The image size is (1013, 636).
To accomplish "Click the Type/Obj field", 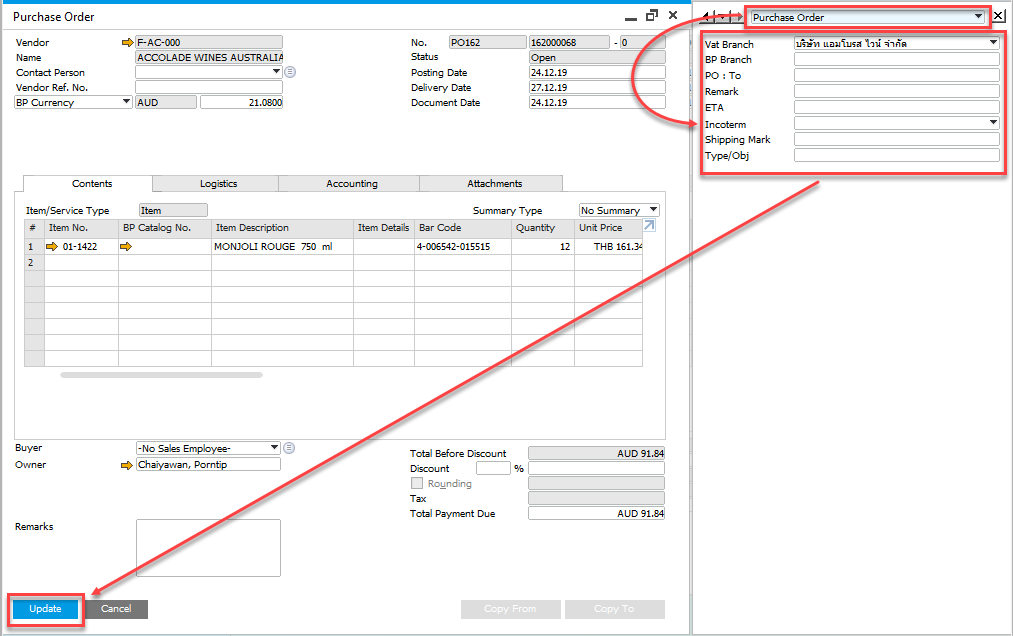I will [897, 155].
